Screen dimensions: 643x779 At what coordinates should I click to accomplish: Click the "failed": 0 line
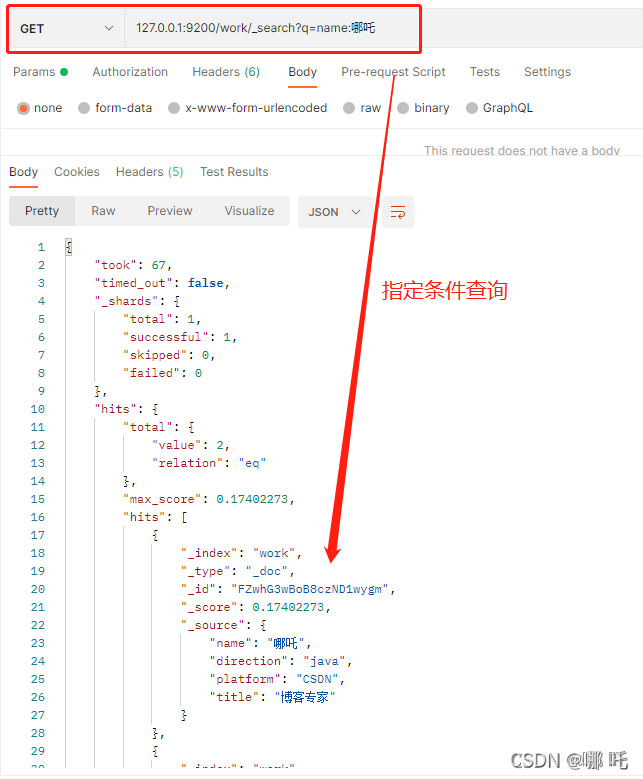(162, 373)
